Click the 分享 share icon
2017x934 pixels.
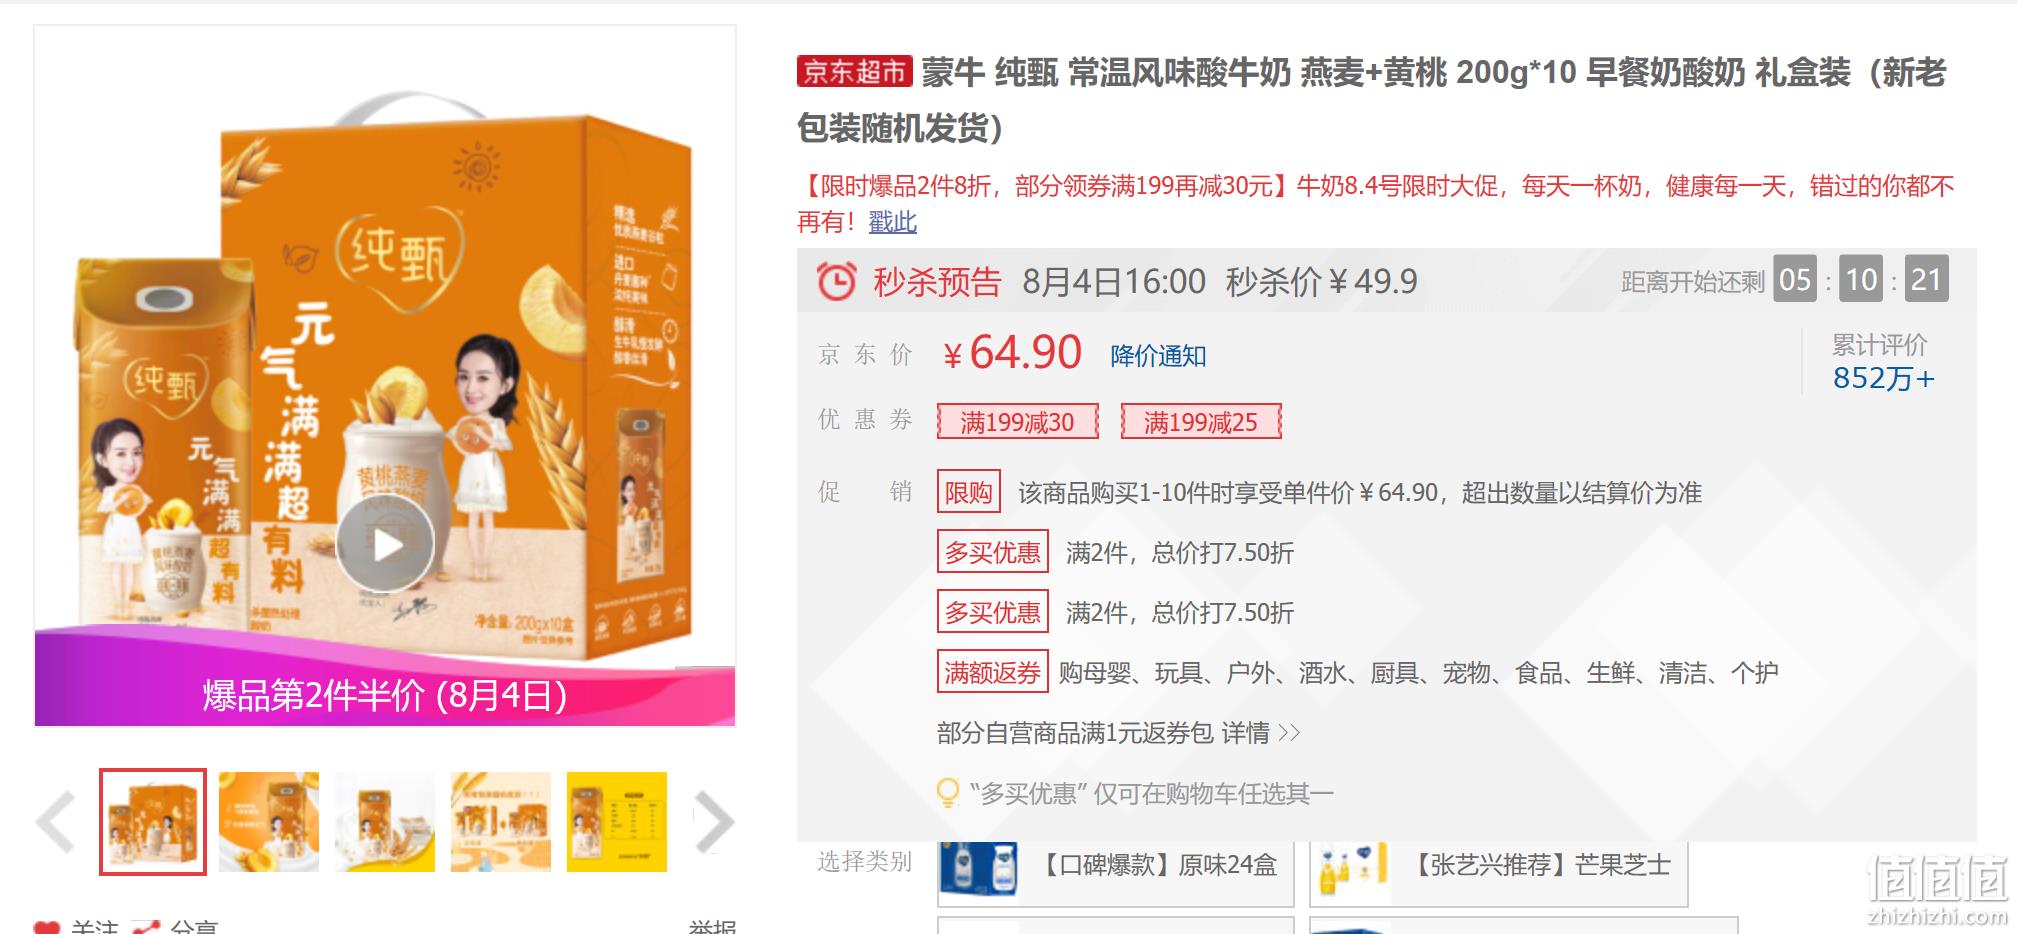[146, 927]
